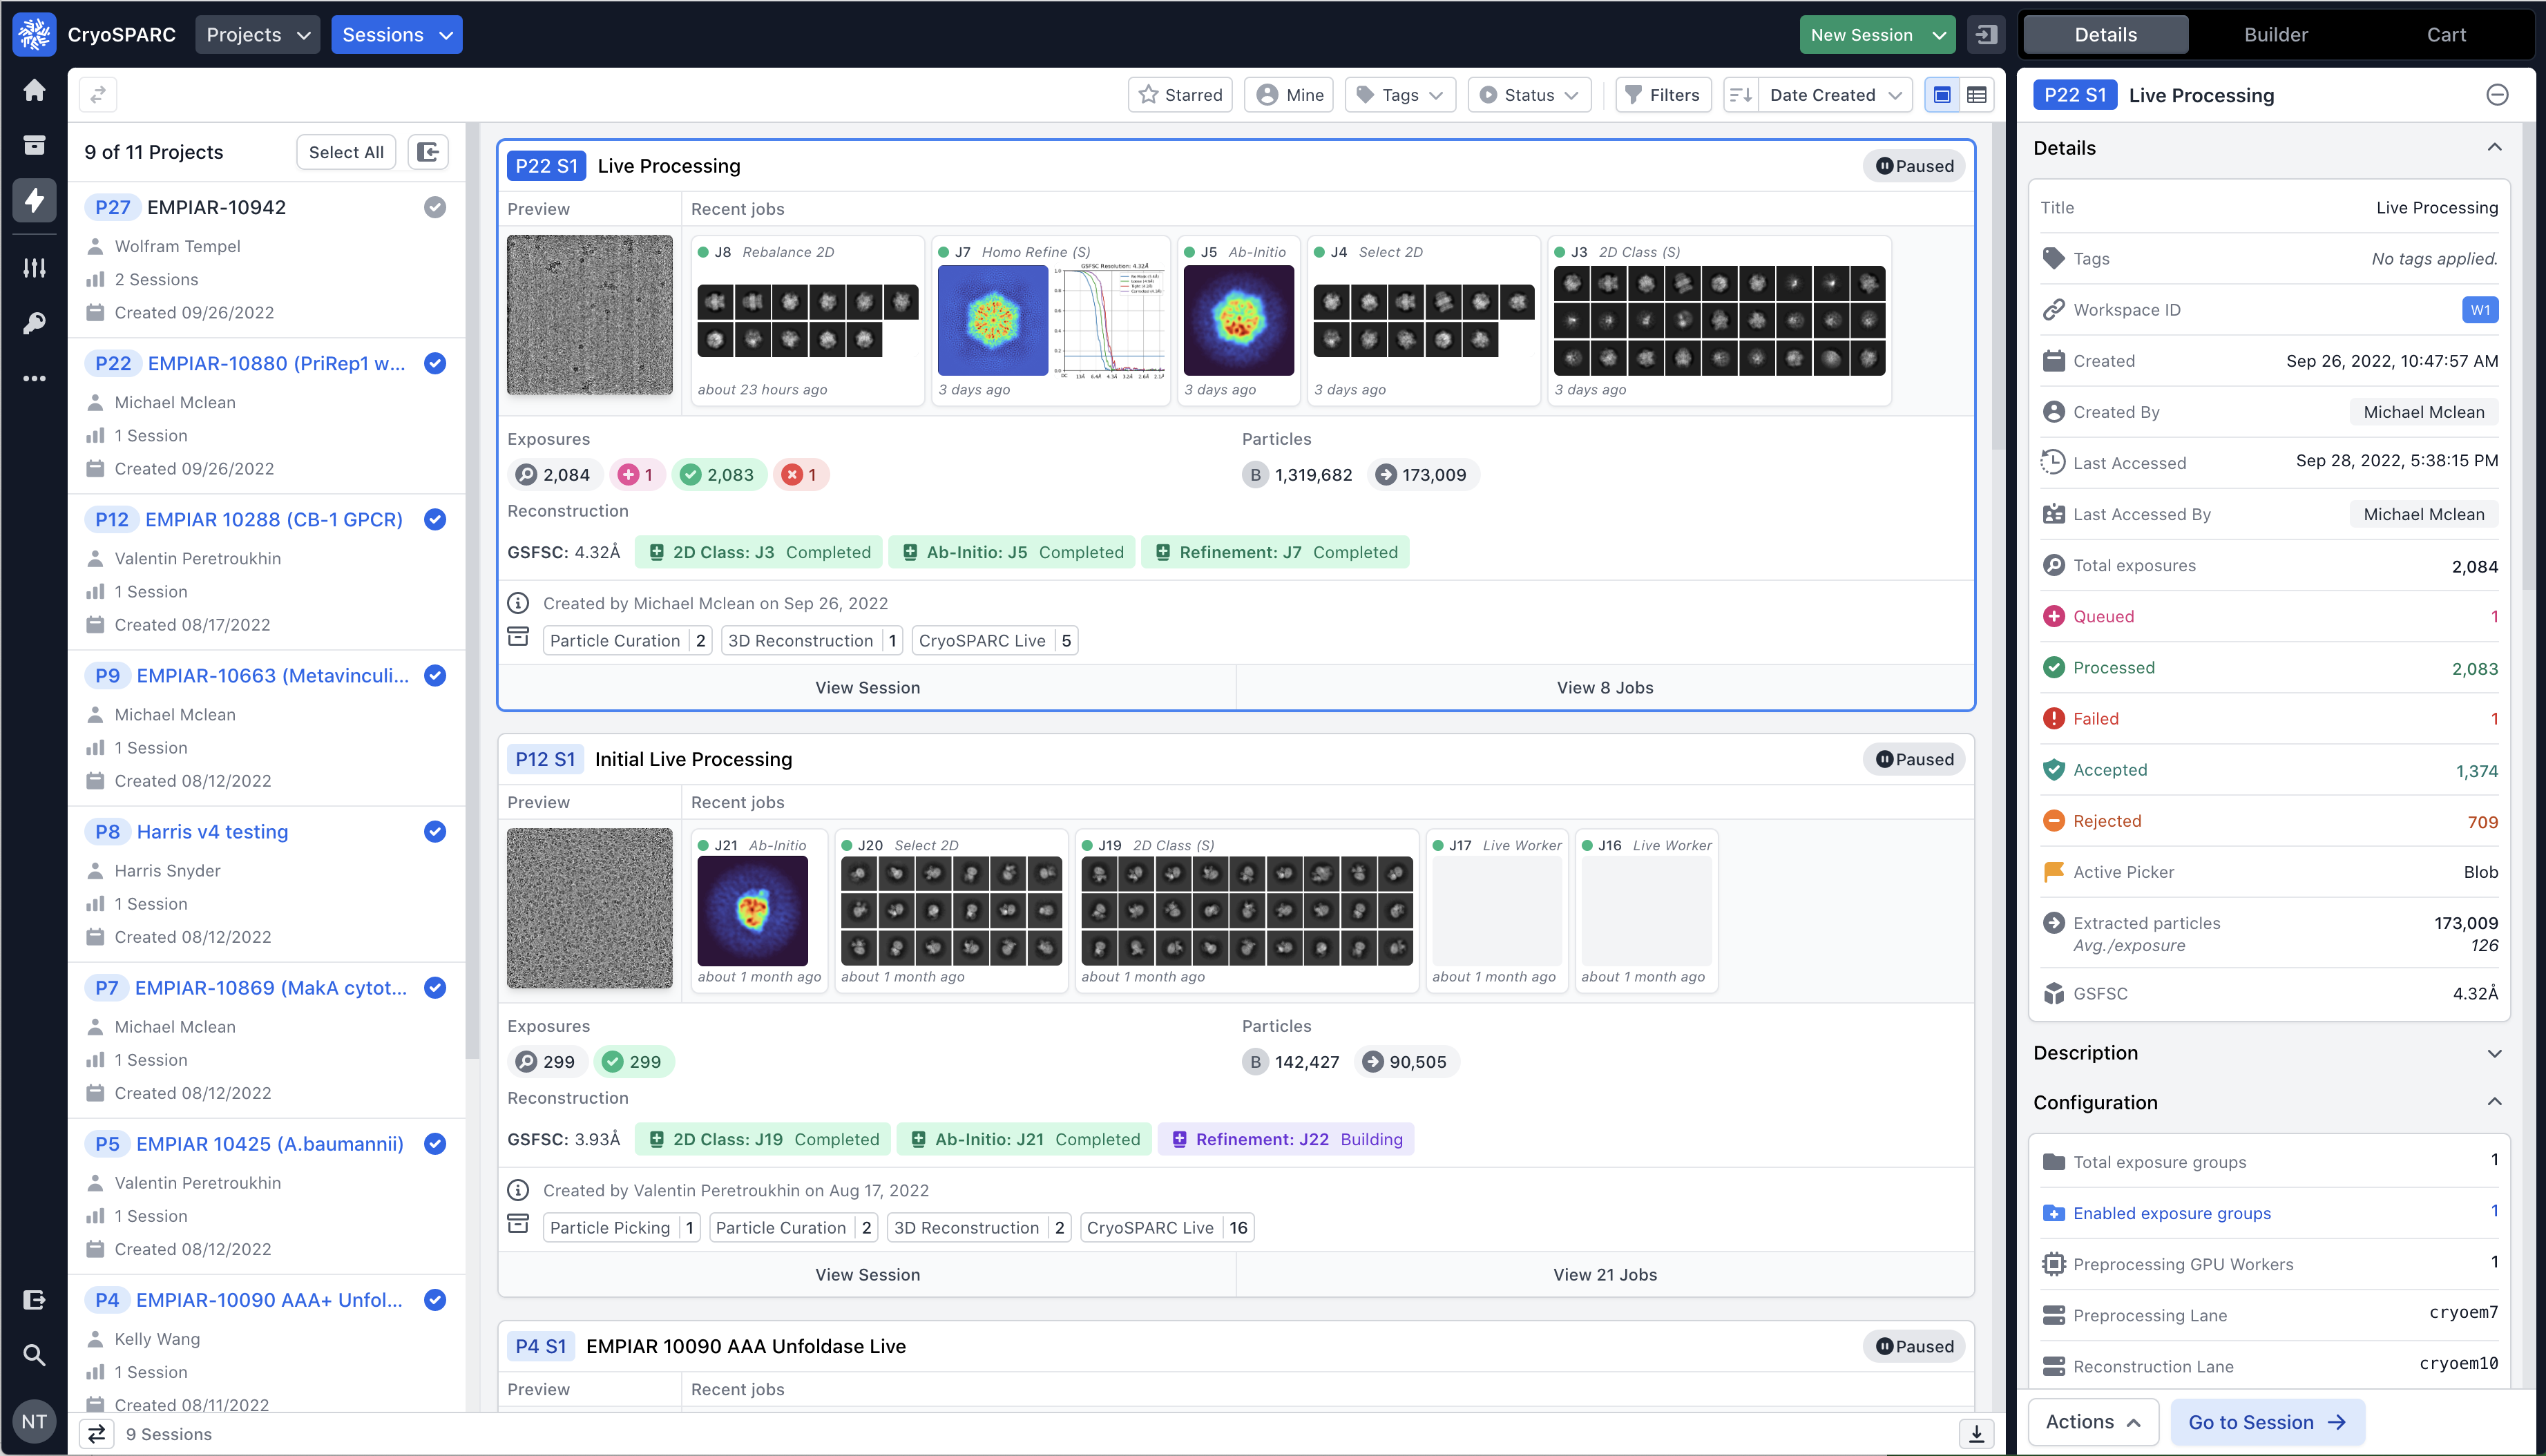This screenshot has height=1456, width=2546.
Task: Click the search magnifier icon in the sidebar
Action: click(34, 1355)
